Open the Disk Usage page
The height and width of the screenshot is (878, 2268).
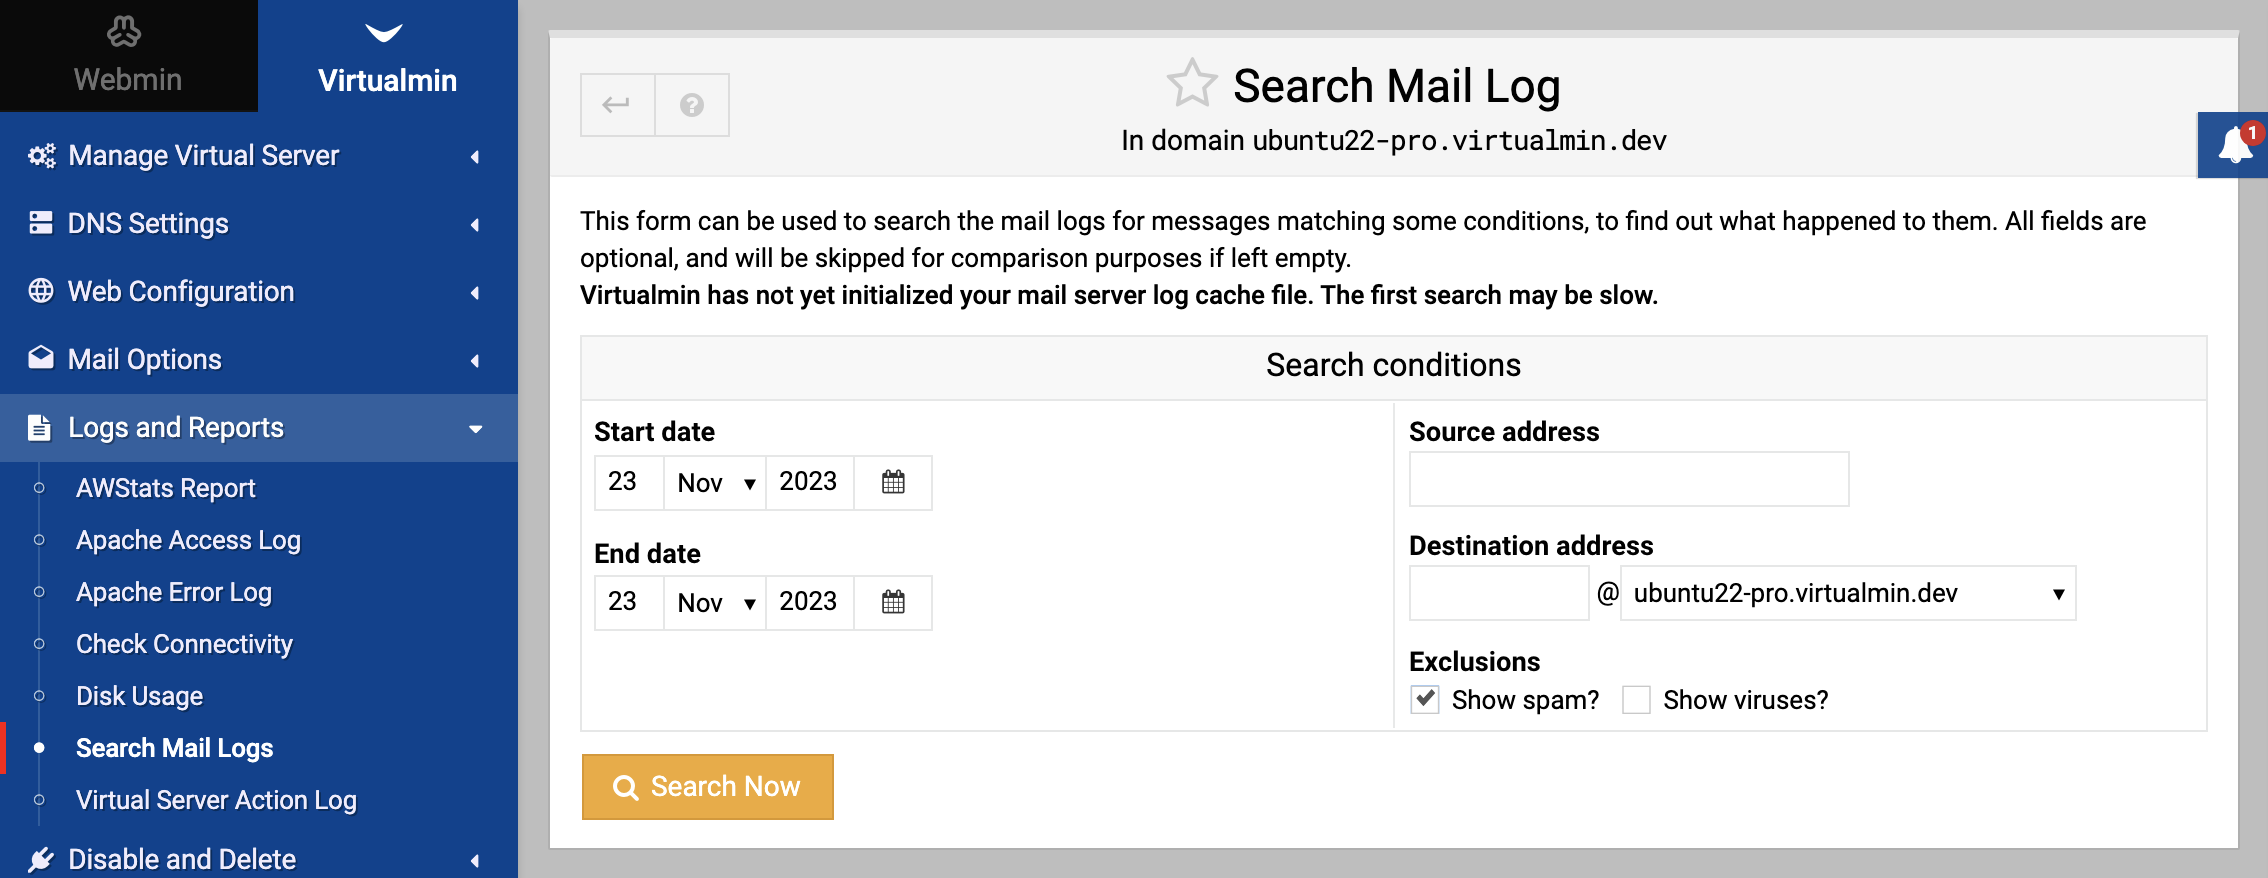point(139,696)
